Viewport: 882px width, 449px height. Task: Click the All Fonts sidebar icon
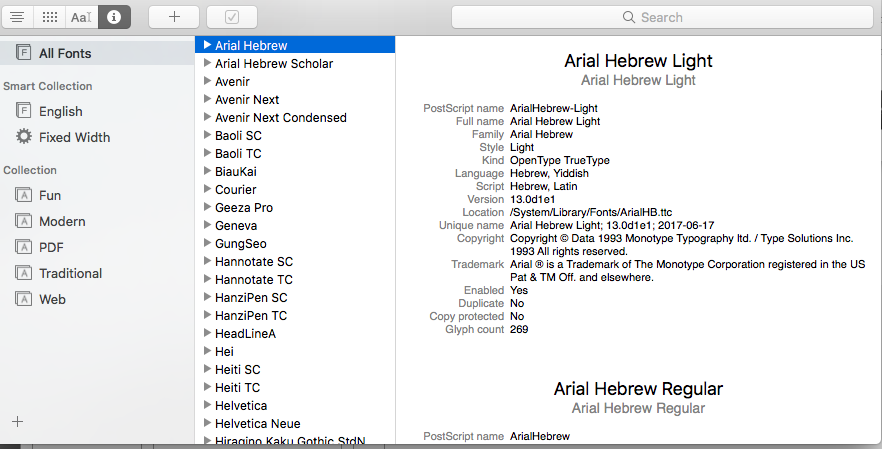click(x=23, y=53)
